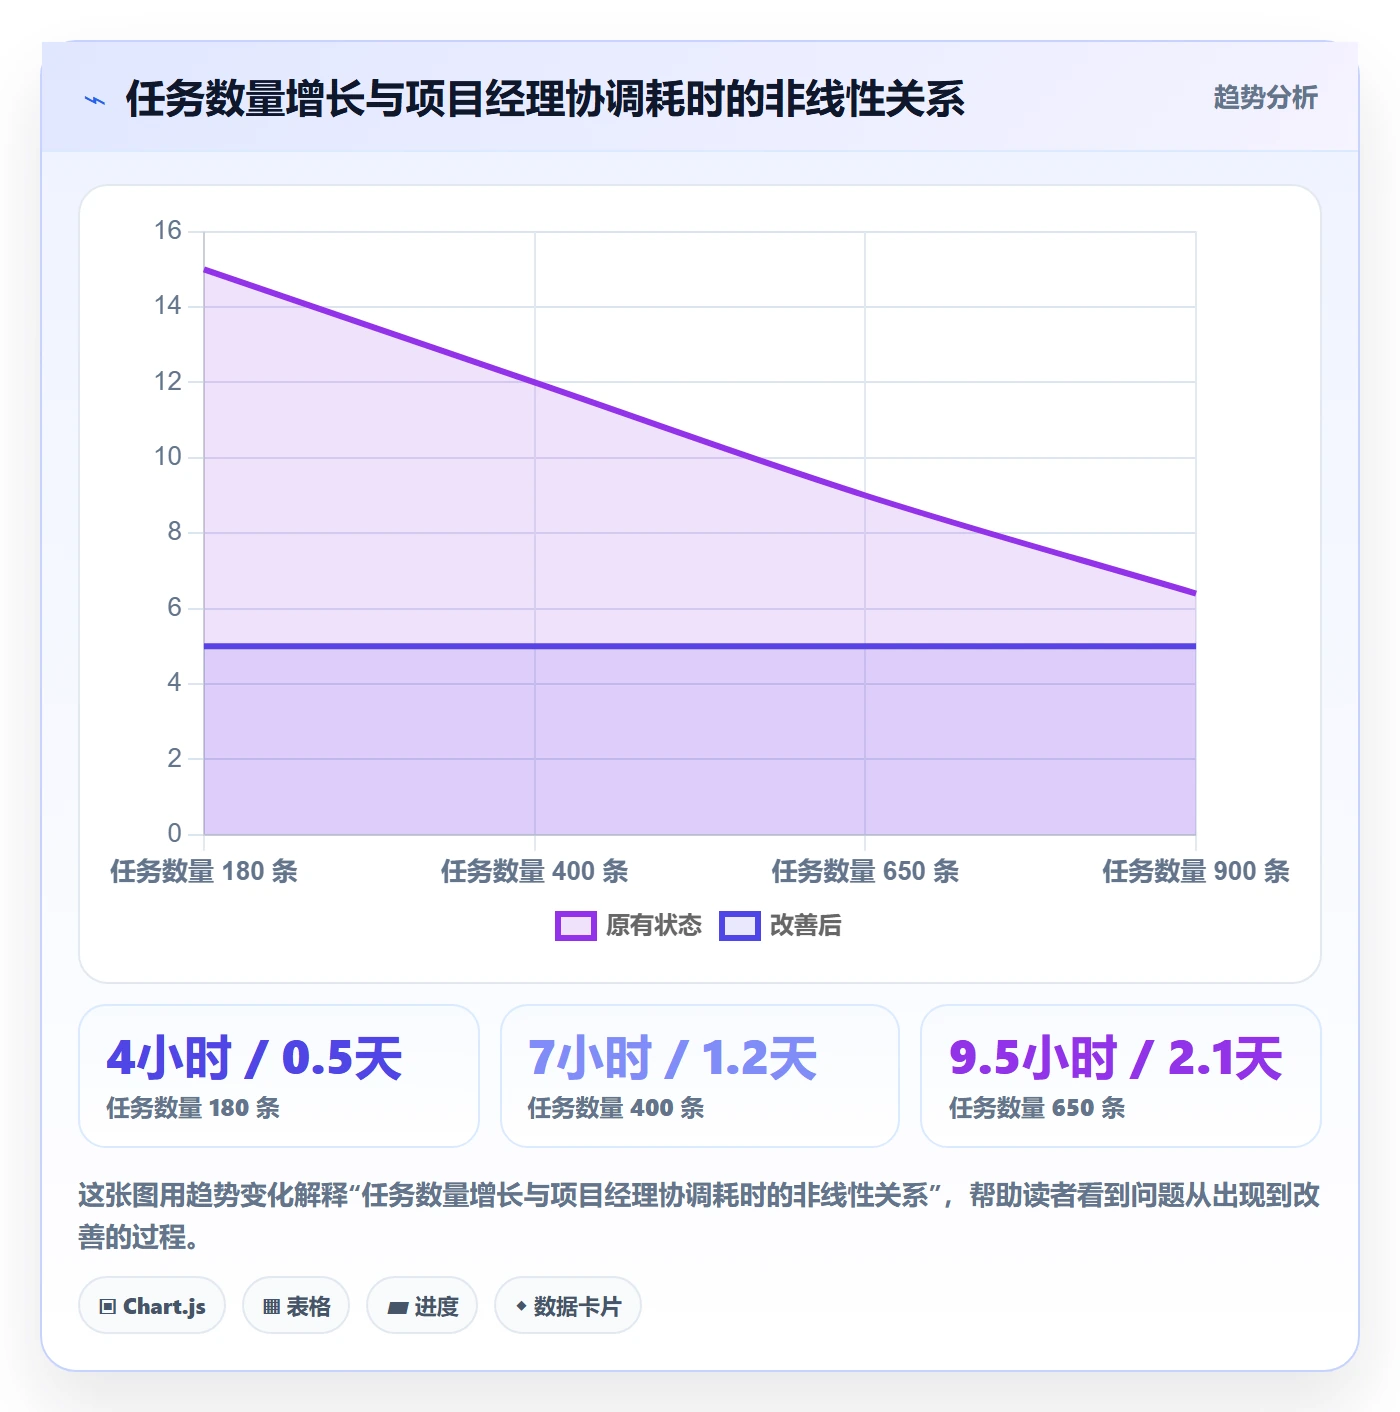Click the y-axis value 8

click(175, 532)
